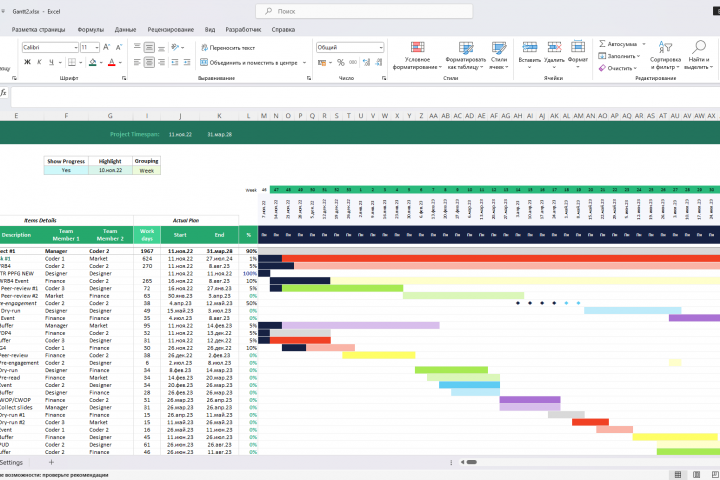Open Стили ячеек gallery
Viewport: 720px width, 480px height.
pyautogui.click(x=499, y=56)
